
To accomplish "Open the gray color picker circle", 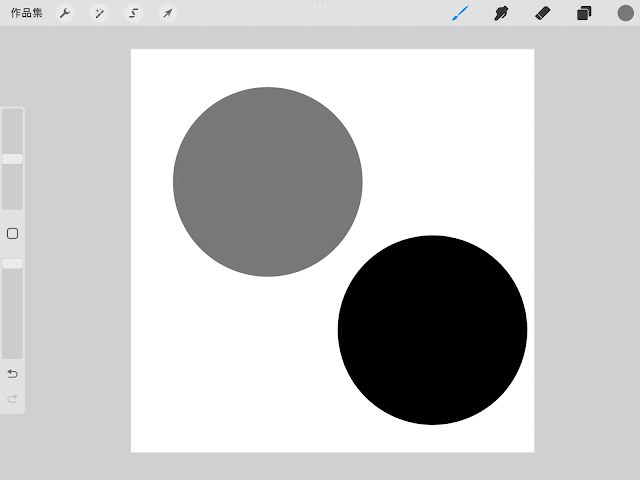I will pos(625,13).
